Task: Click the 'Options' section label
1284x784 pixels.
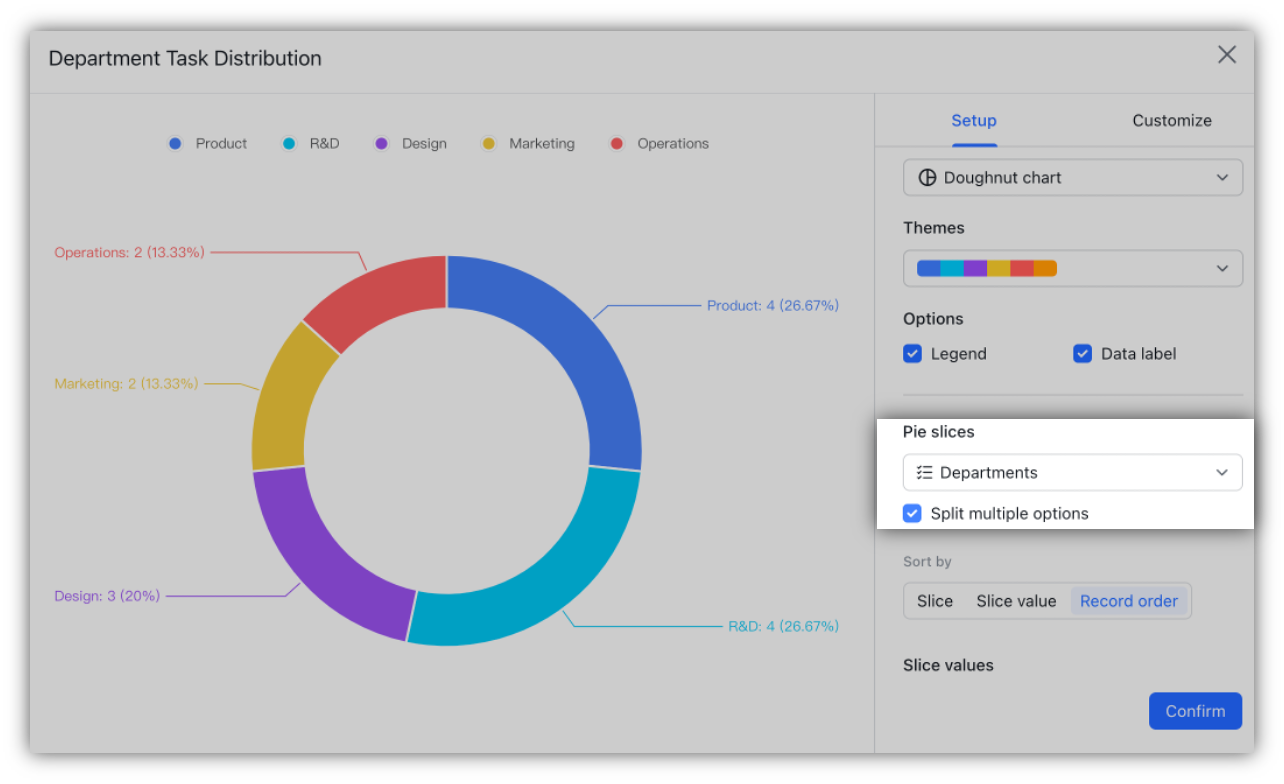Action: click(x=933, y=319)
